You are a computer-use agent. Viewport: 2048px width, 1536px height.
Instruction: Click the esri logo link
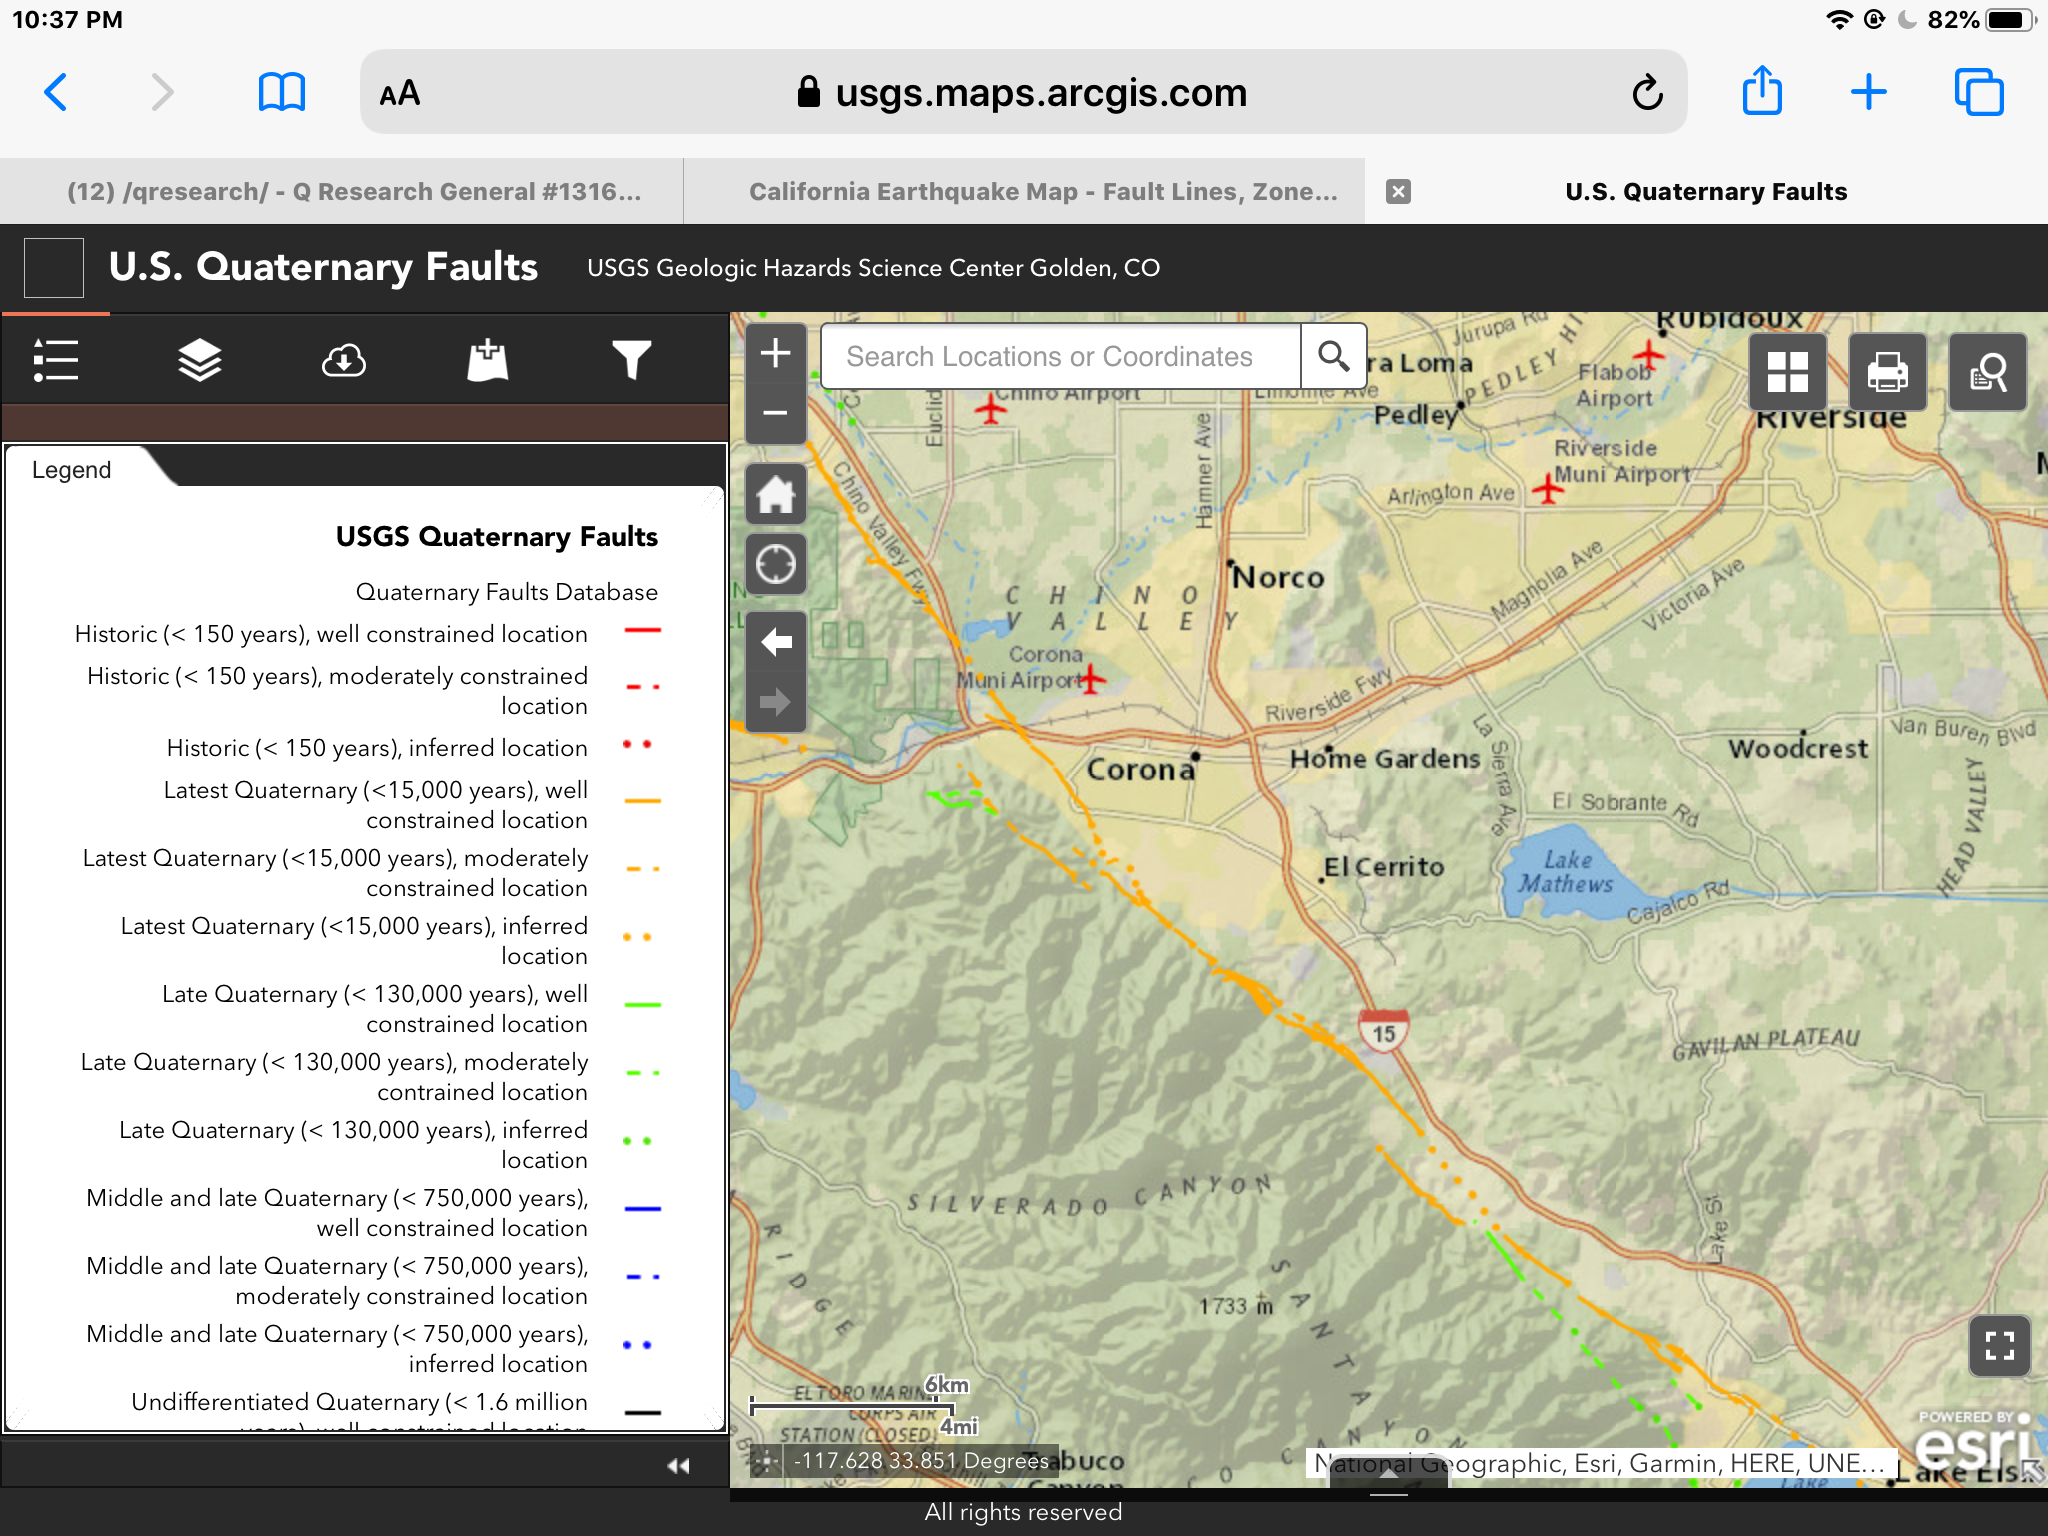[1972, 1444]
